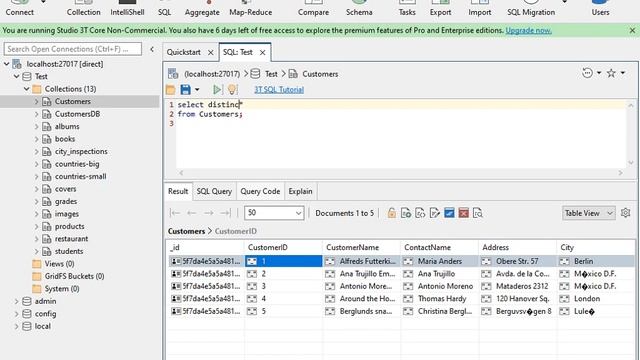
Task: Go to first page of results arrow
Action: (175, 213)
